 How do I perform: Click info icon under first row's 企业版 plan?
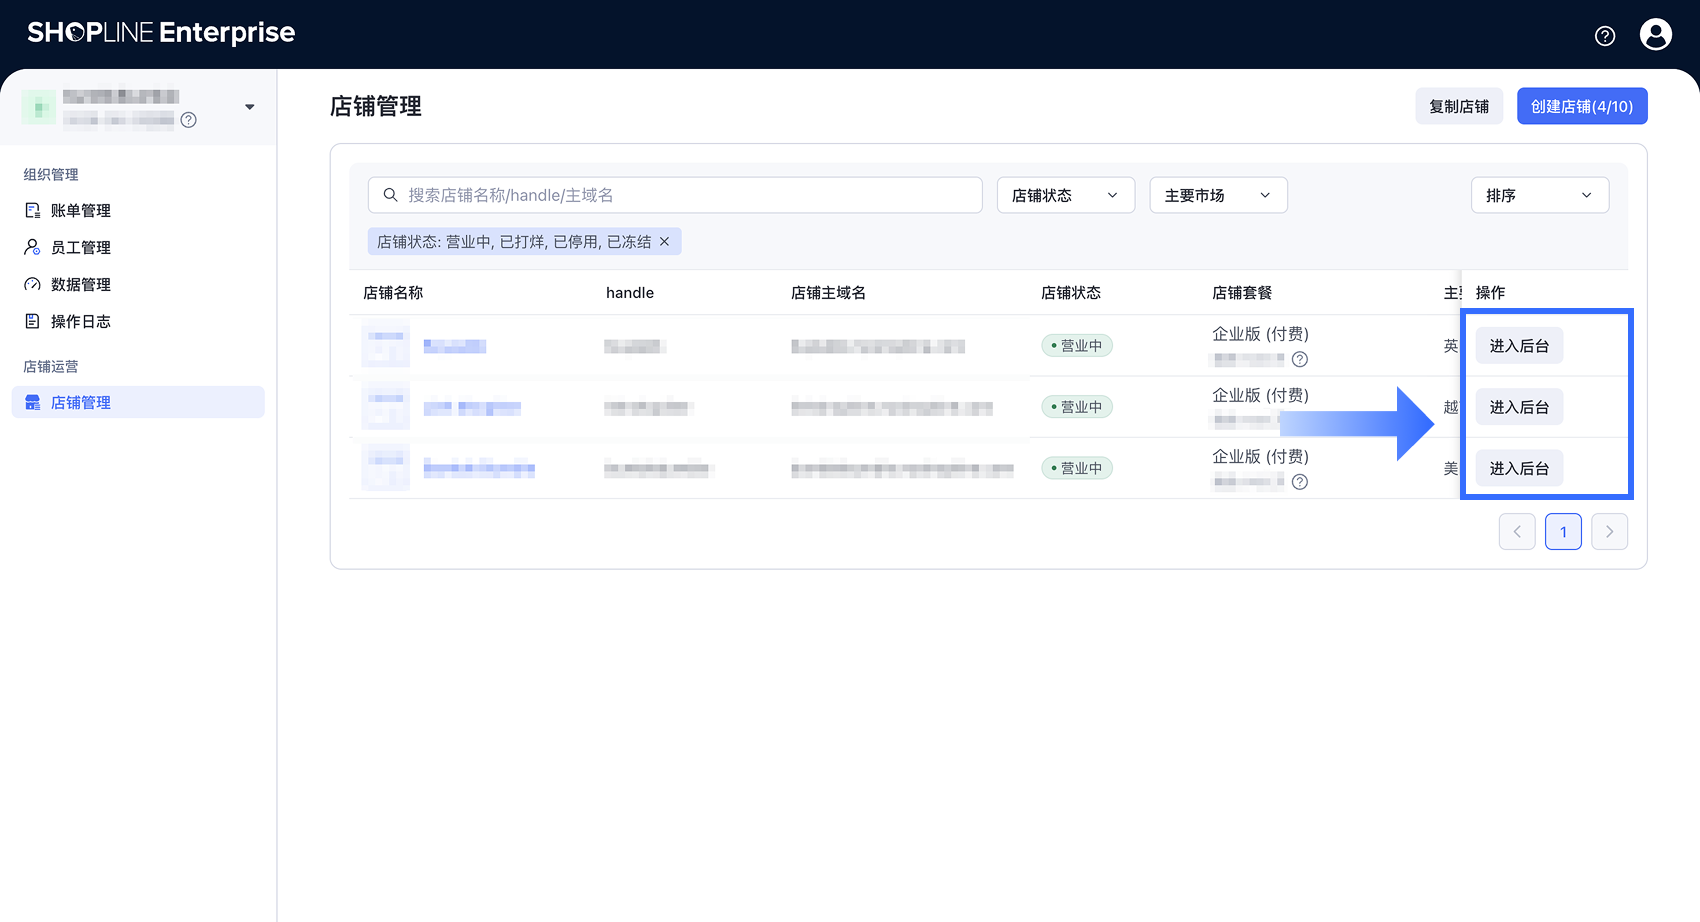(x=1300, y=360)
